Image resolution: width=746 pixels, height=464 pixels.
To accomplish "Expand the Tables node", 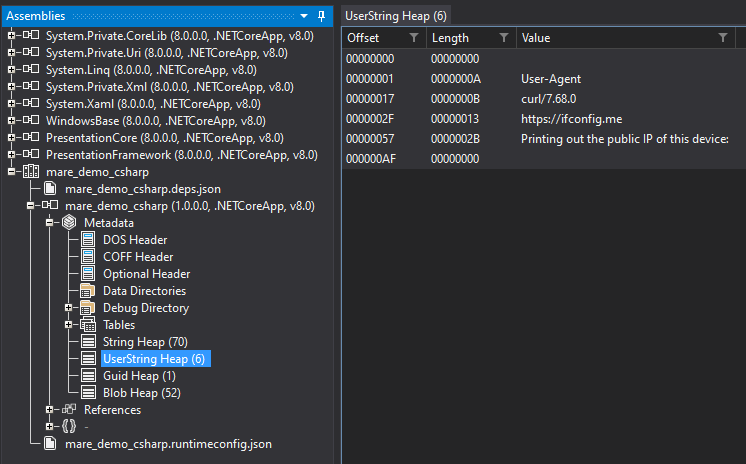I will [x=69, y=325].
